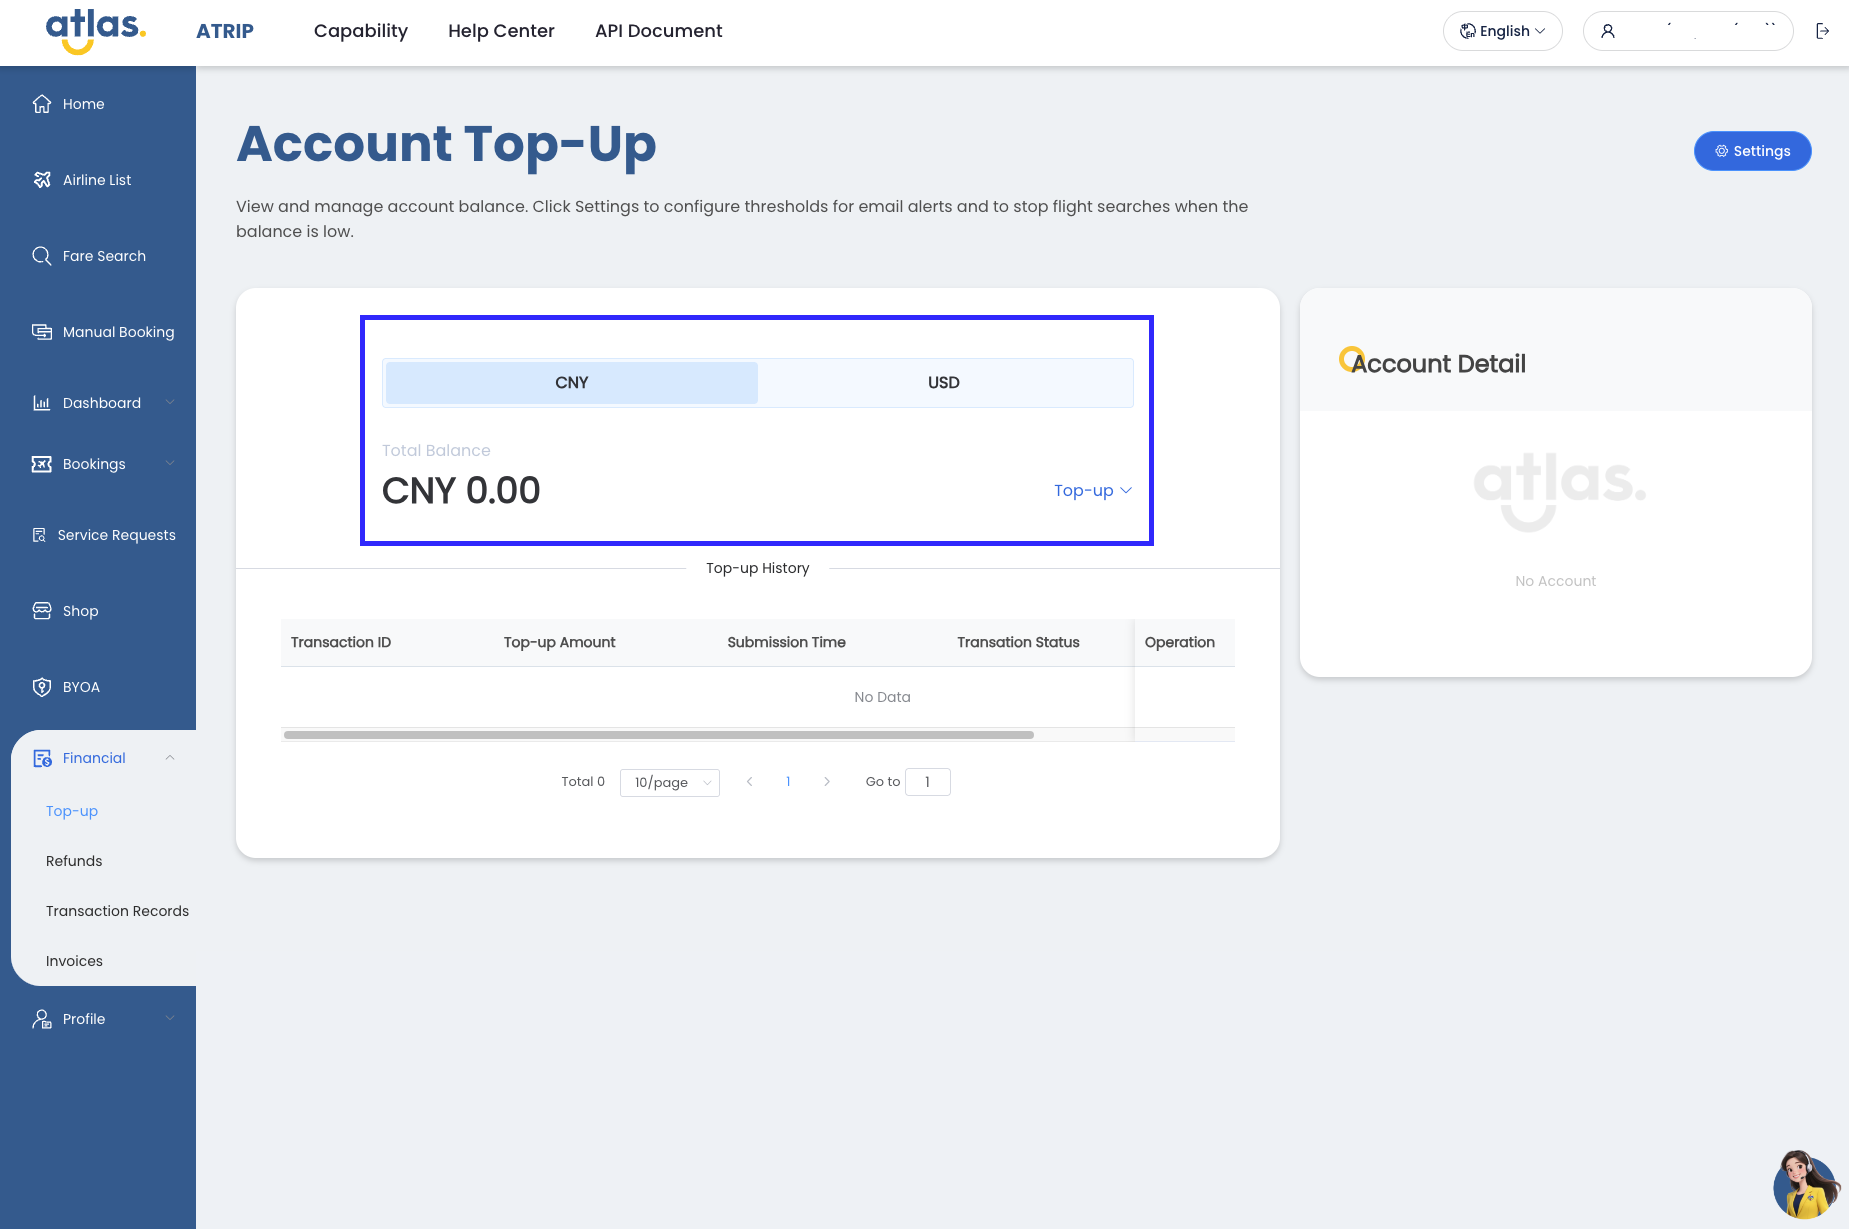
Task: Click the API Document link
Action: (658, 31)
